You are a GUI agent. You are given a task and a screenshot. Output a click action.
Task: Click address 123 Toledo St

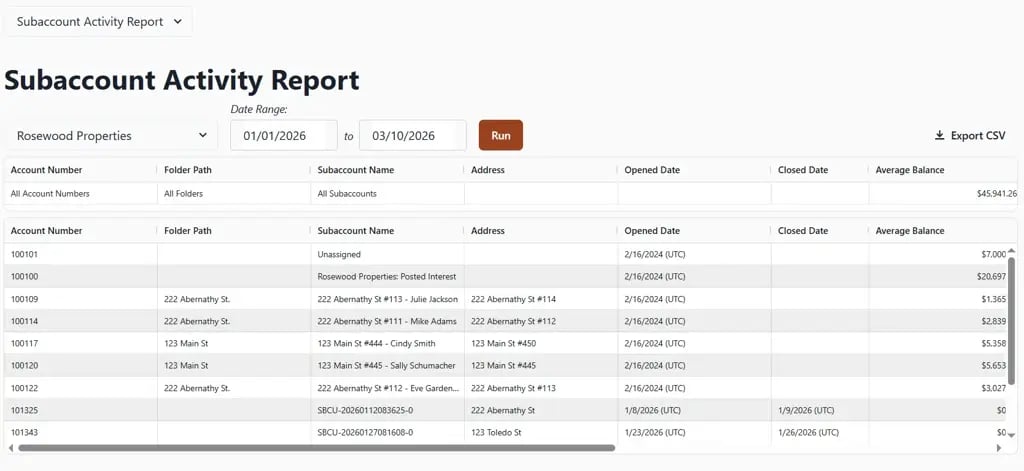[494, 432]
